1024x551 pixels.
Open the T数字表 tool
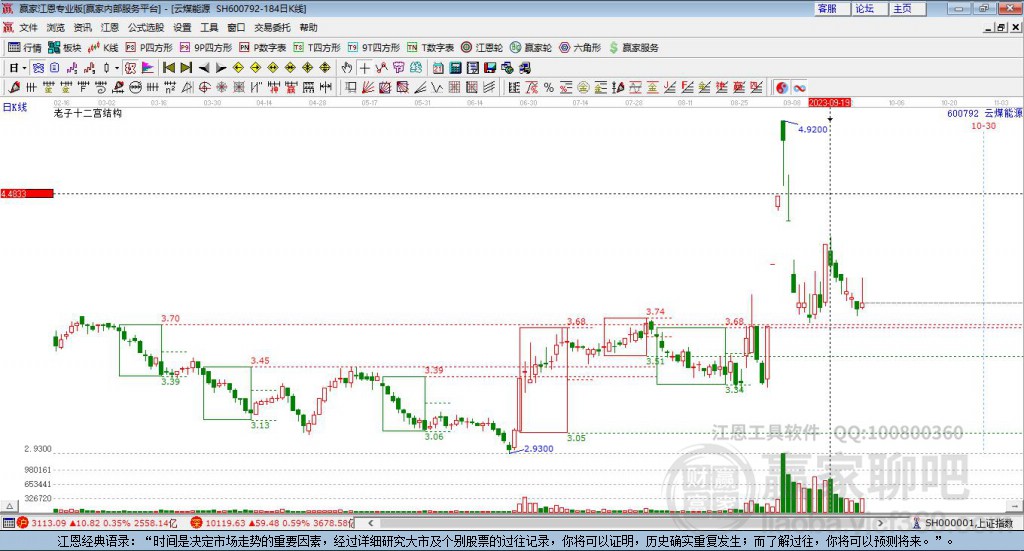(x=430, y=48)
